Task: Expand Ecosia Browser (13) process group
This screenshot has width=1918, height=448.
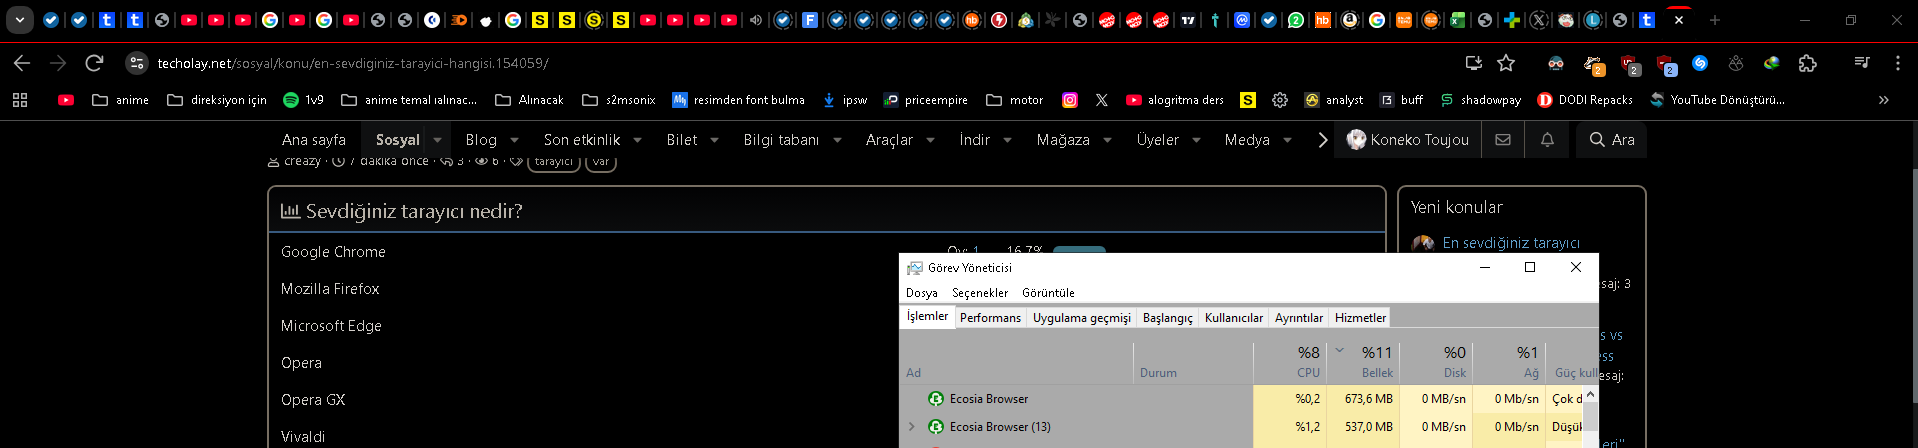Action: tap(911, 427)
